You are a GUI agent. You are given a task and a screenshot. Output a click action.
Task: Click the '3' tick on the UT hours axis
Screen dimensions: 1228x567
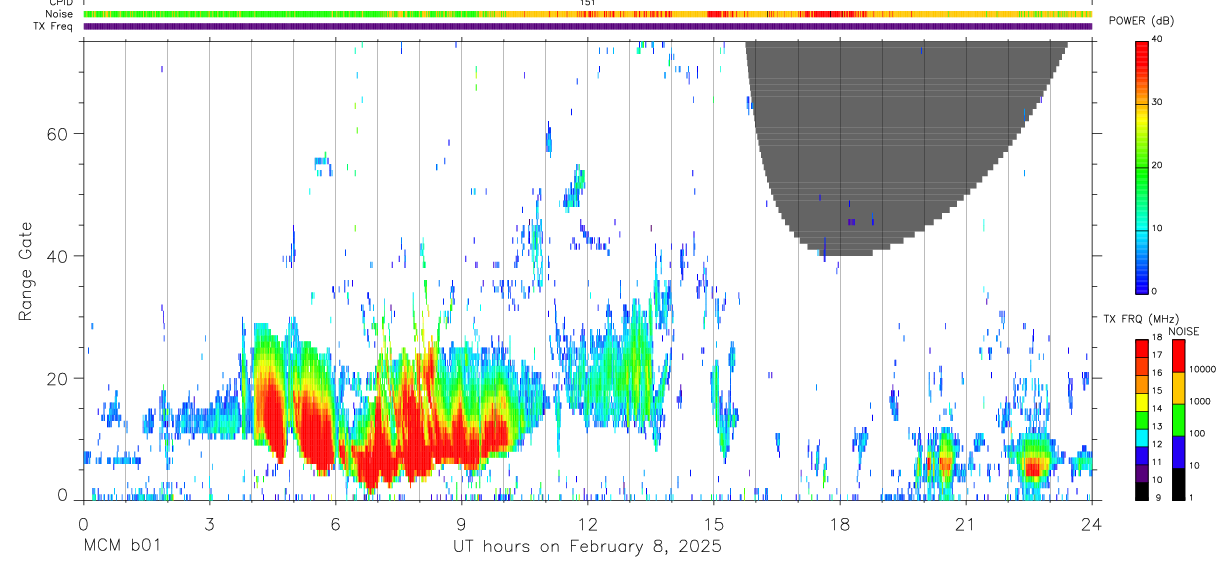209,523
